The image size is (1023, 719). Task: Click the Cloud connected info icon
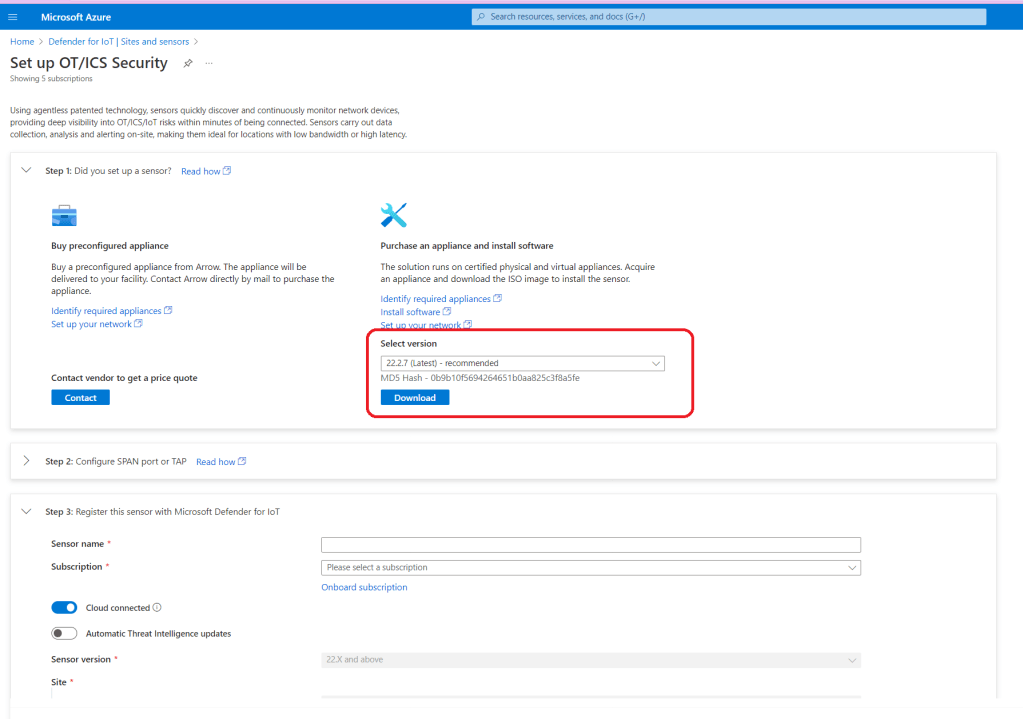click(157, 607)
